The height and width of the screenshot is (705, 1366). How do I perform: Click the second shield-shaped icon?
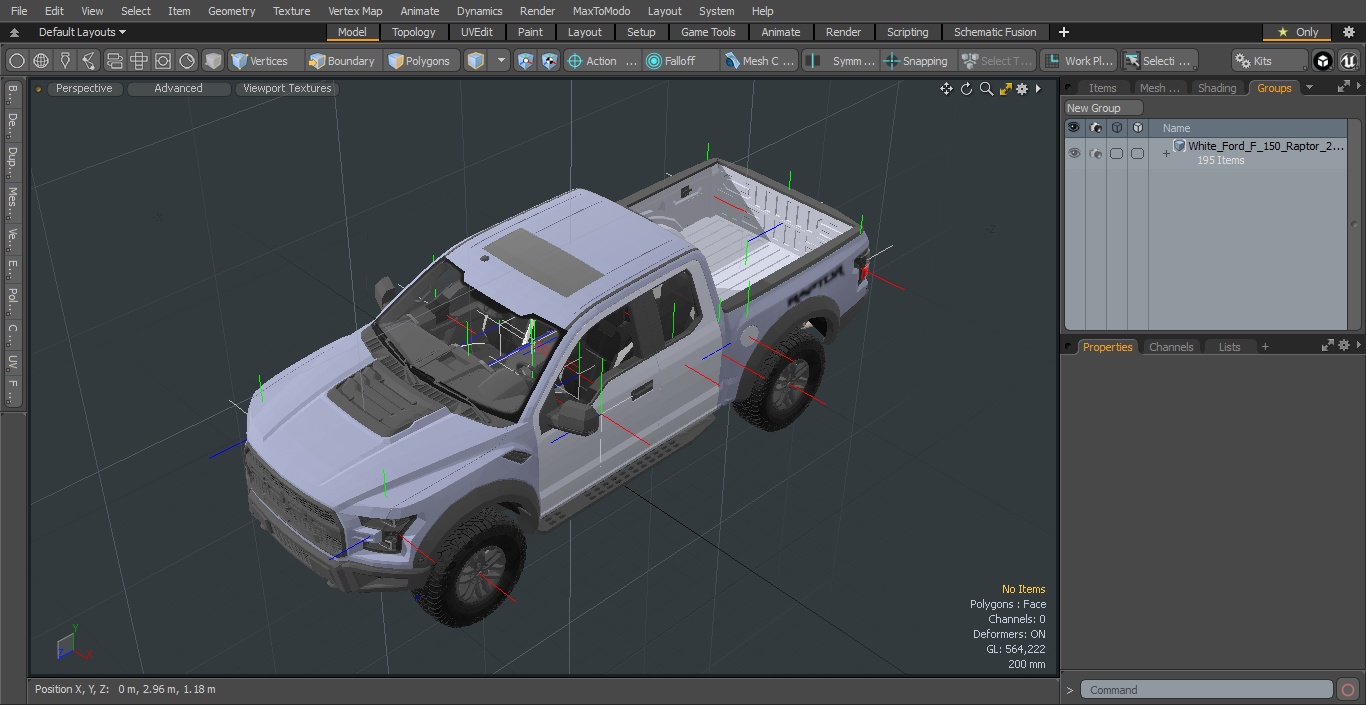549,61
